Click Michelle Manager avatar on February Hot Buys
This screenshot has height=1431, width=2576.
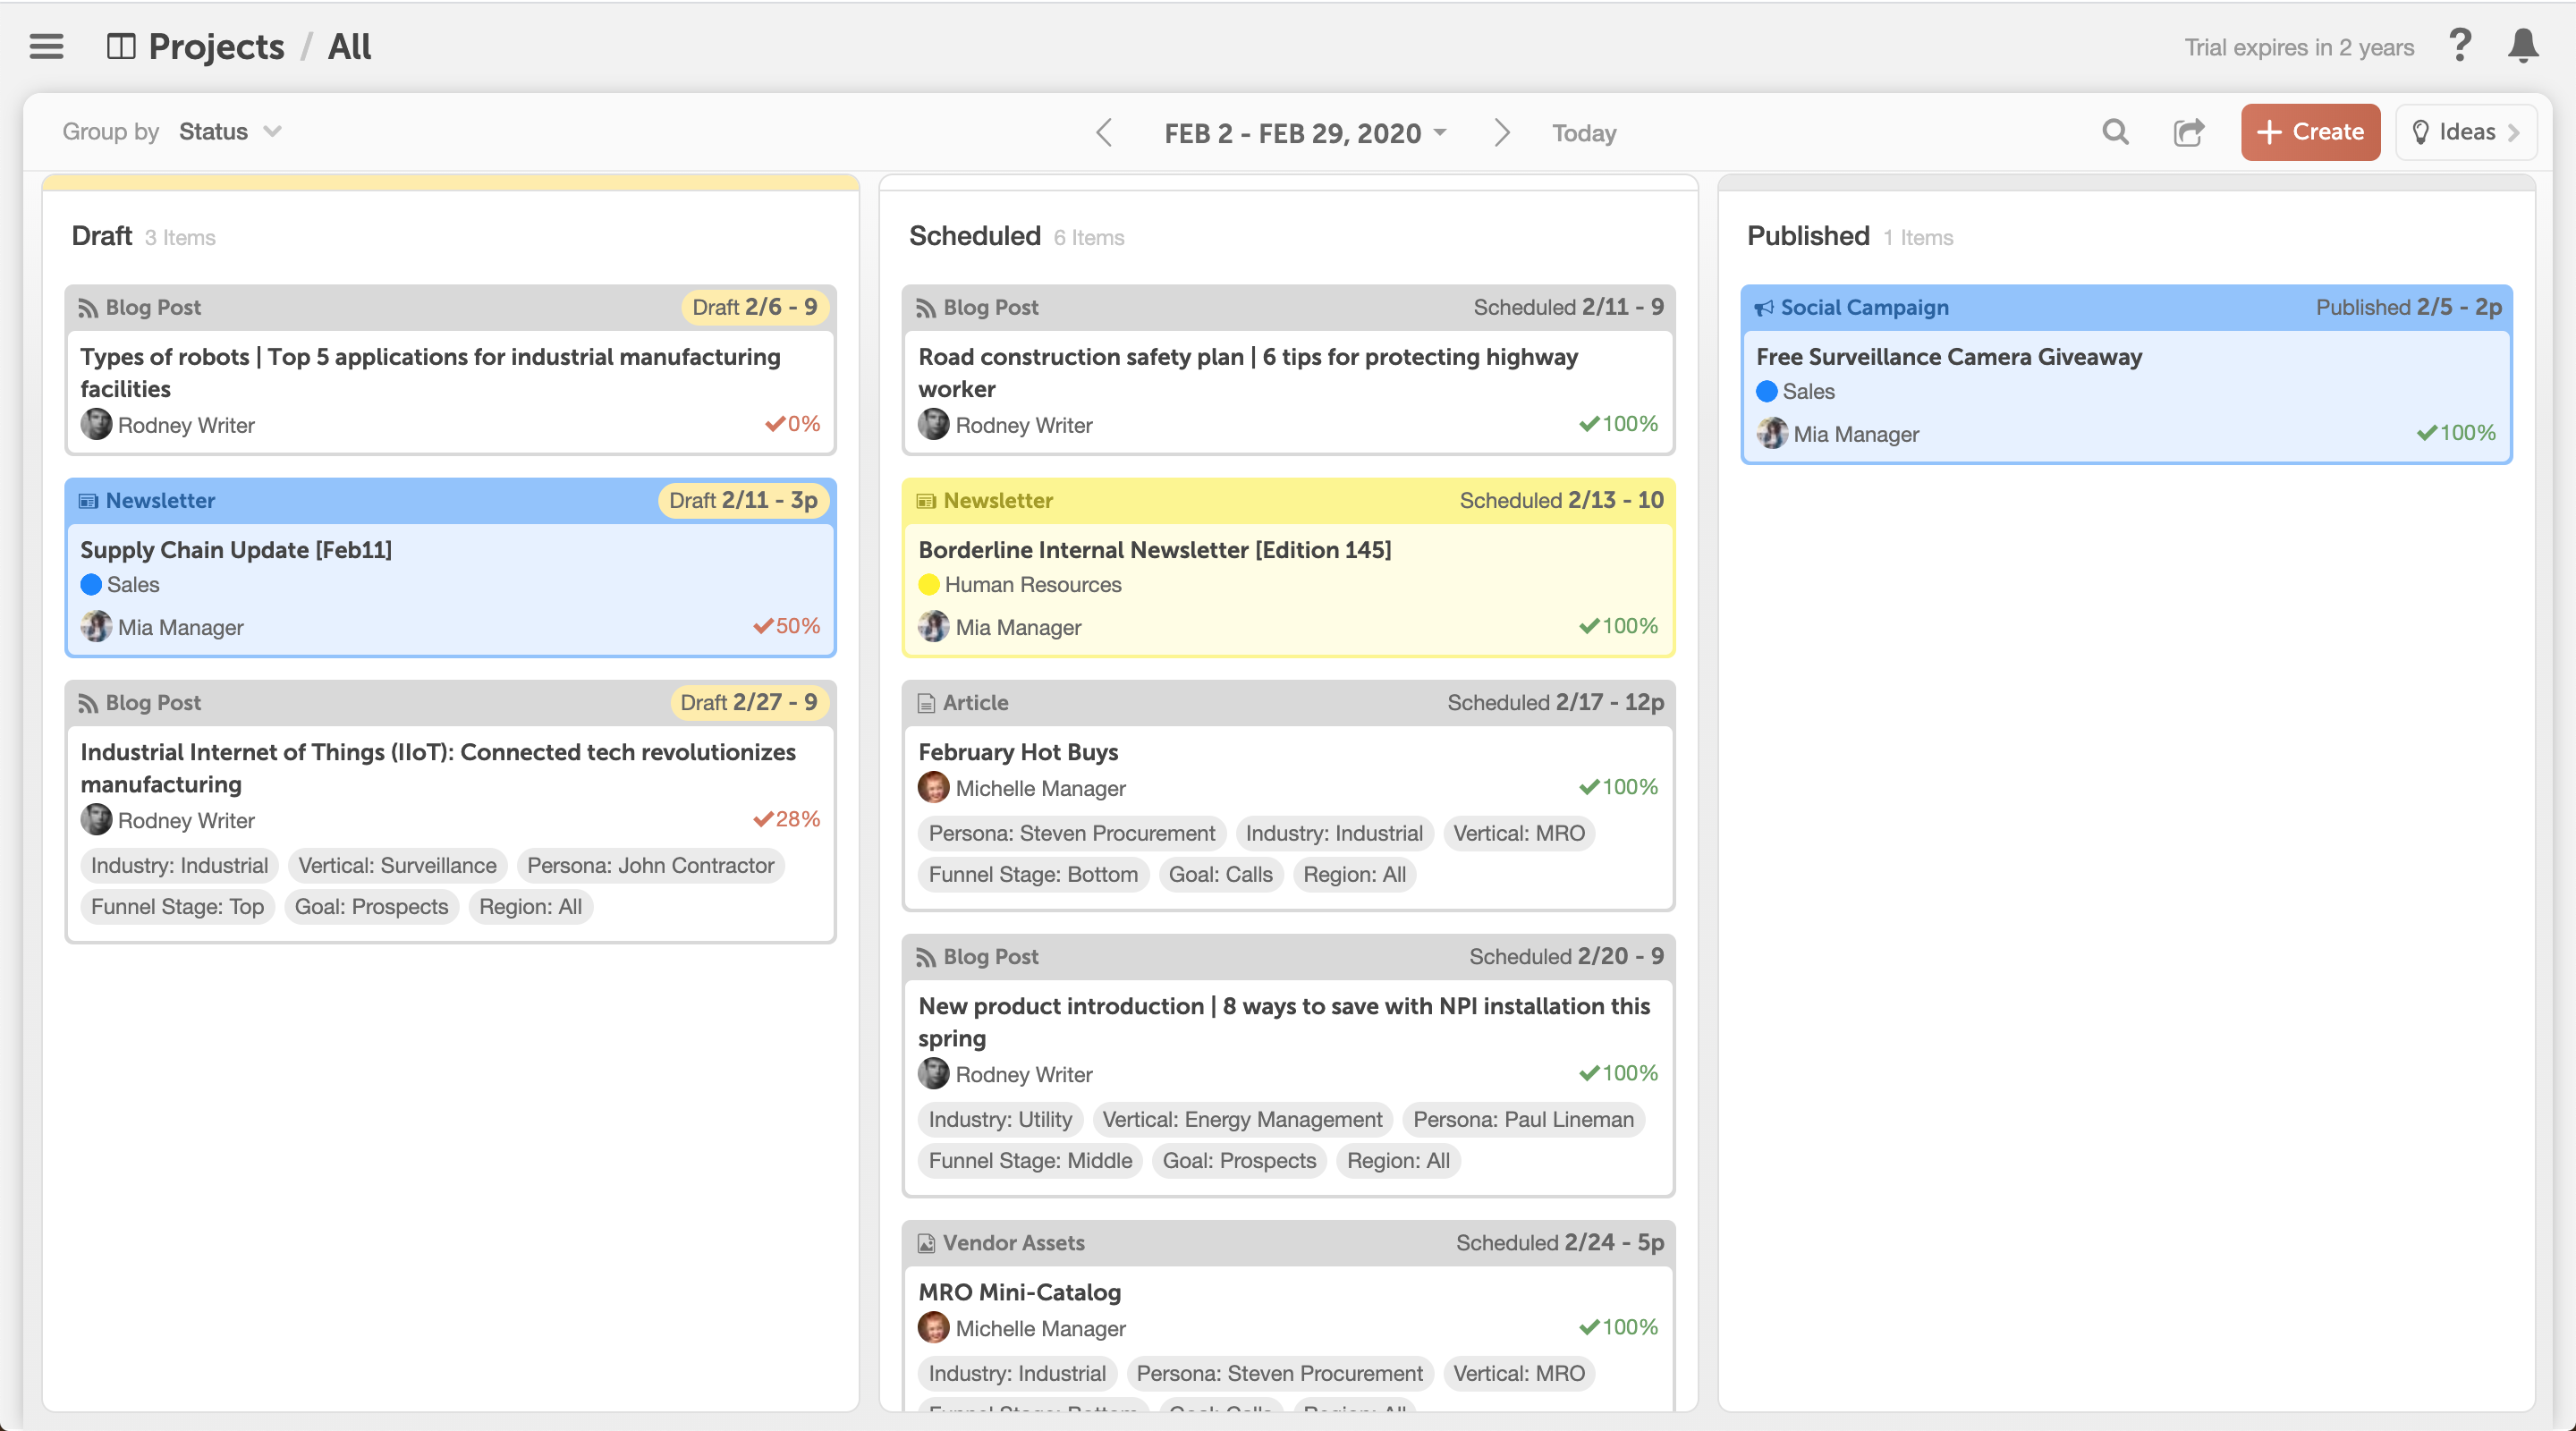pyautogui.click(x=934, y=788)
